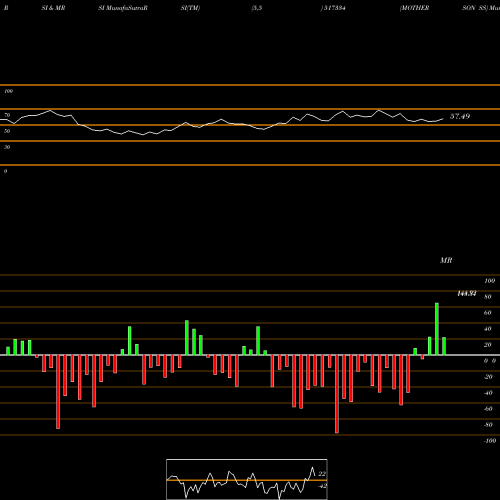The height and width of the screenshot is (500, 500).
Task: Click the MR axis label -40
Action: click(488, 393)
